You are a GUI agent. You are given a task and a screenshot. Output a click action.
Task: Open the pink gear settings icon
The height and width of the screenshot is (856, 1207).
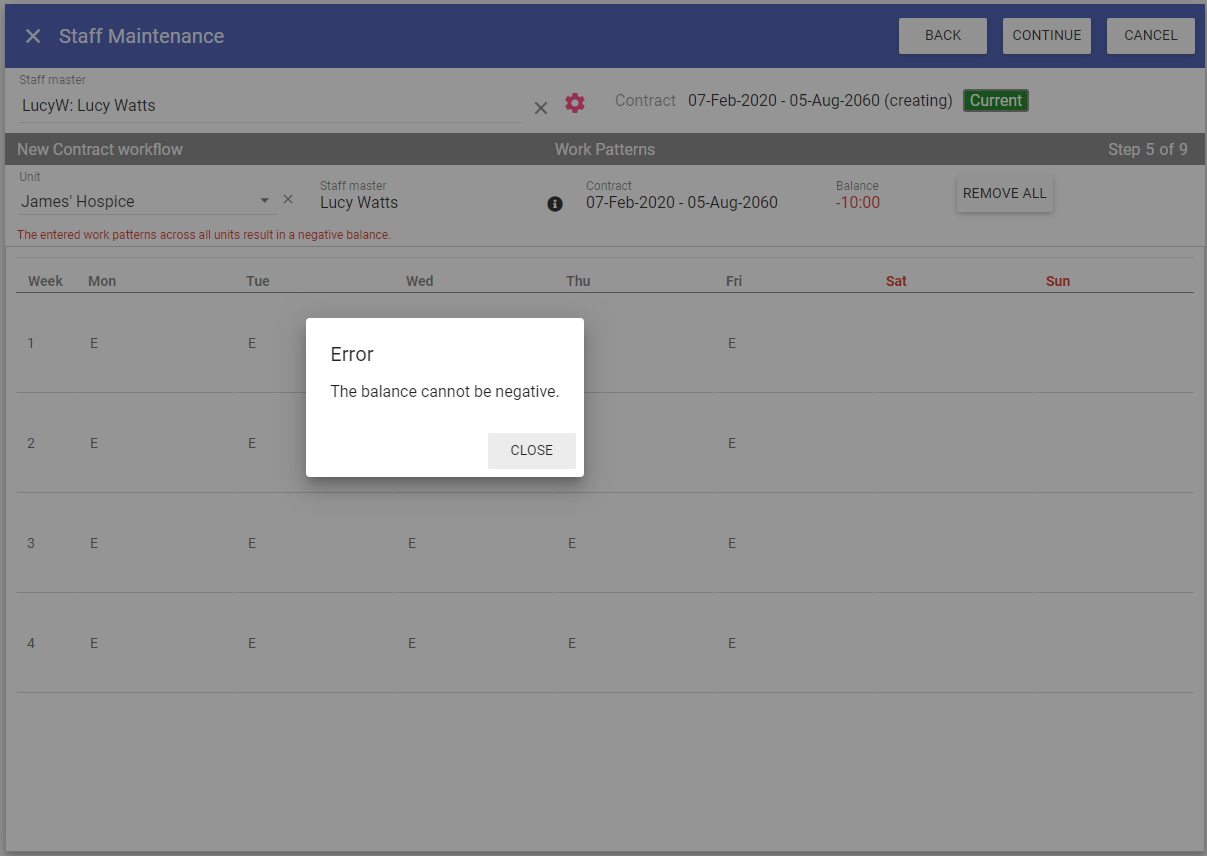(575, 103)
